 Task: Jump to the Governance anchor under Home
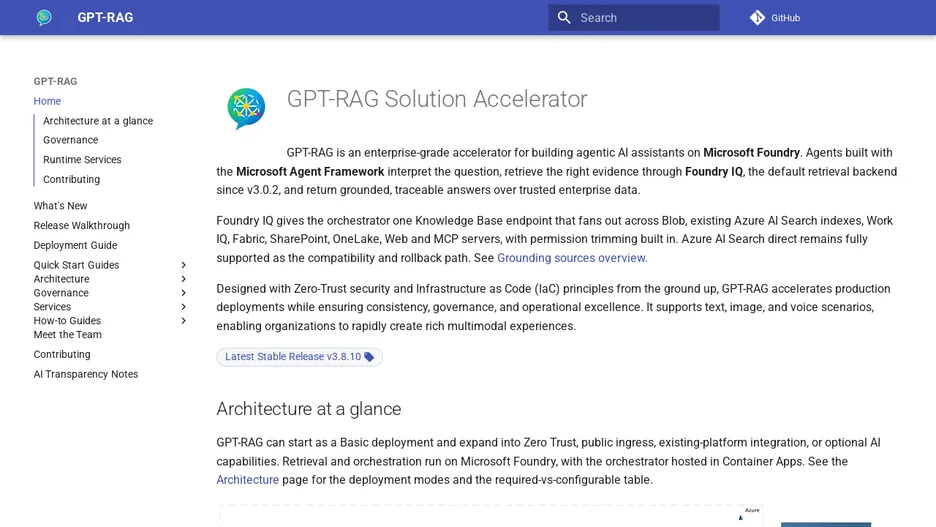[x=70, y=140]
